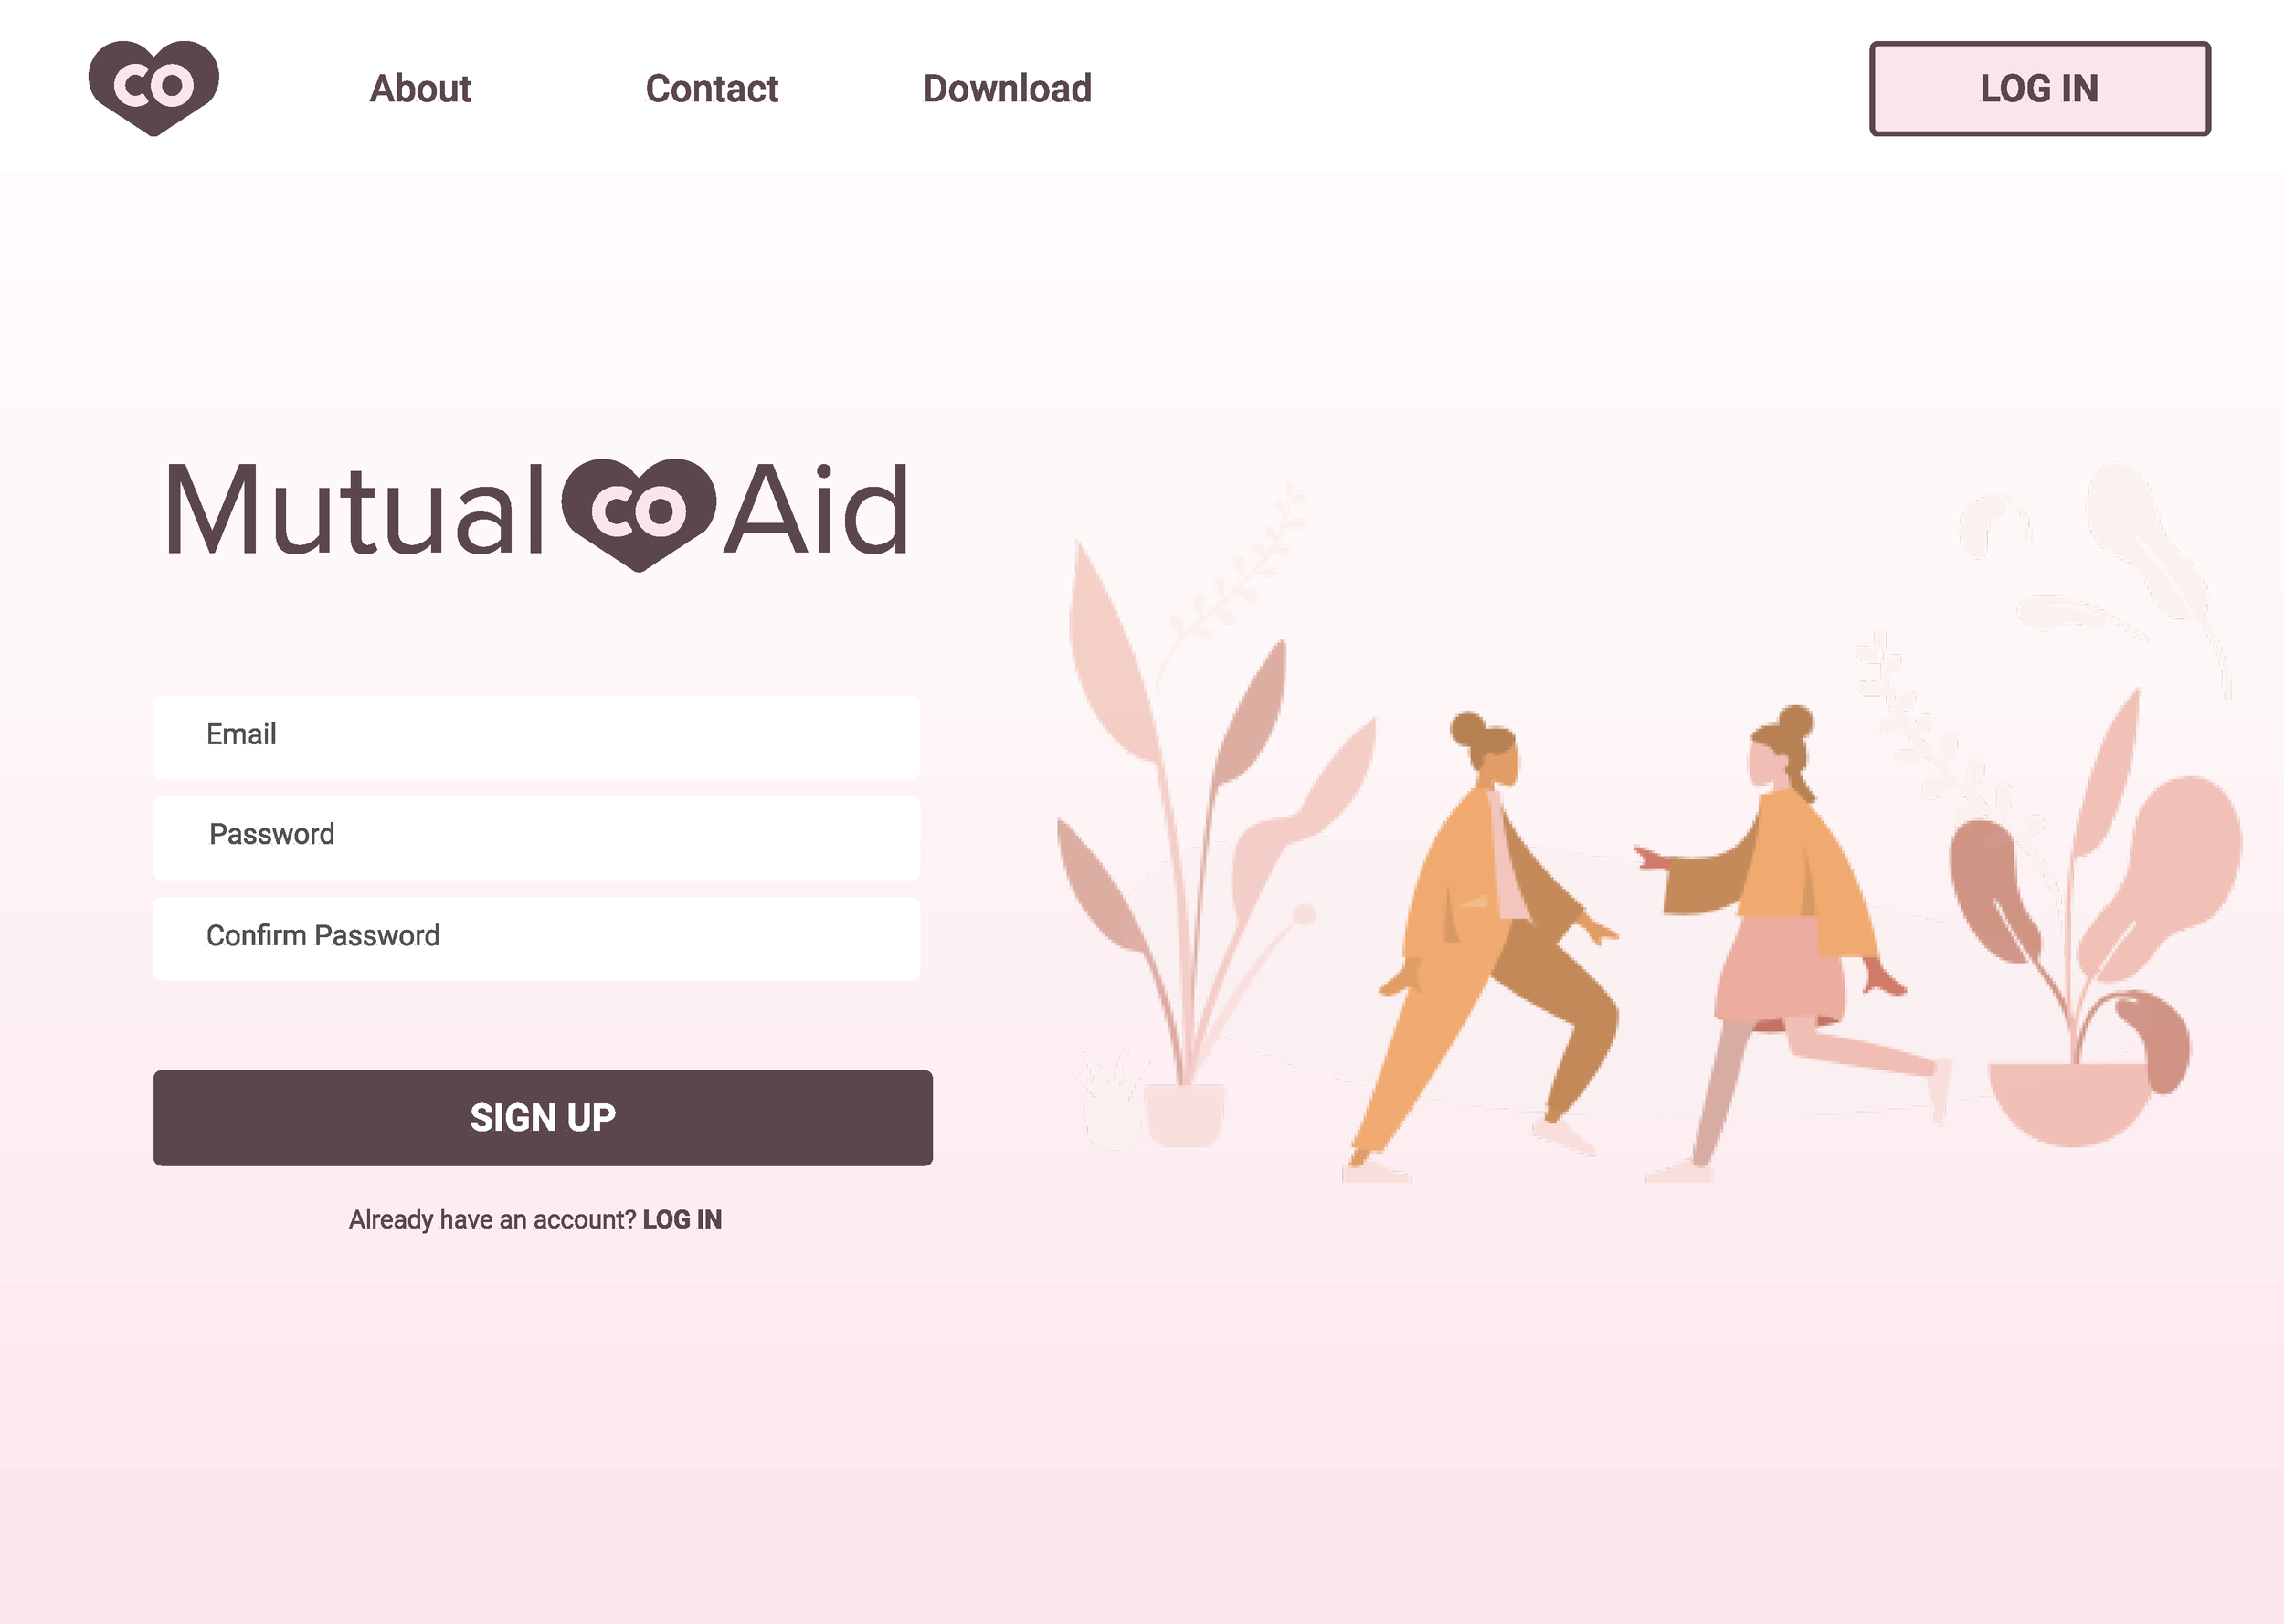Viewport: 2284px width, 1624px height.
Task: Click the small pink pot under tall plant
Action: click(1184, 1115)
